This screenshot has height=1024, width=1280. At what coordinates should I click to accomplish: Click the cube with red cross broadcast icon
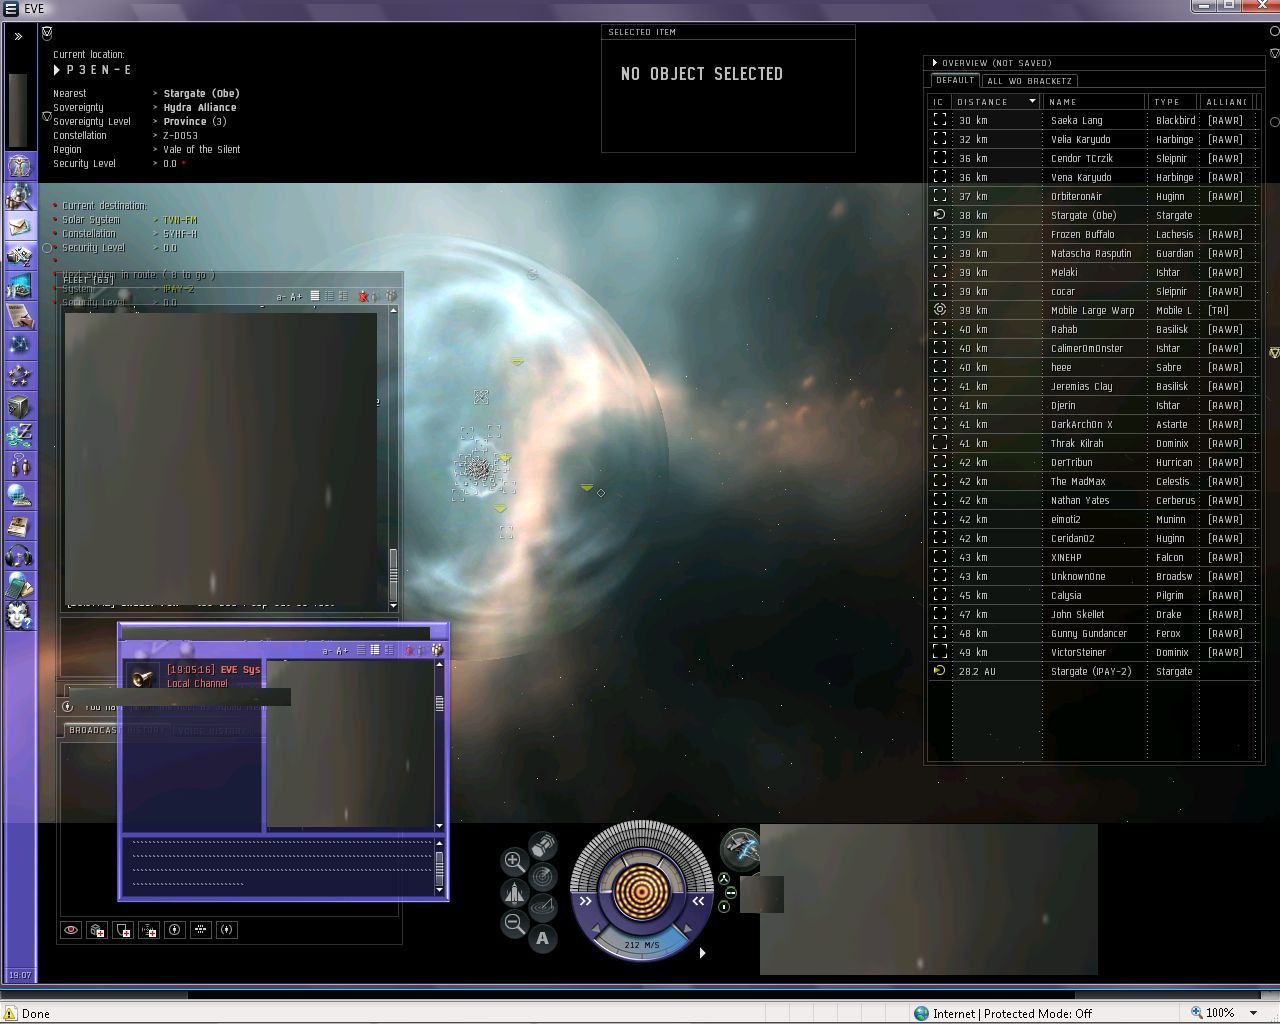[x=97, y=930]
